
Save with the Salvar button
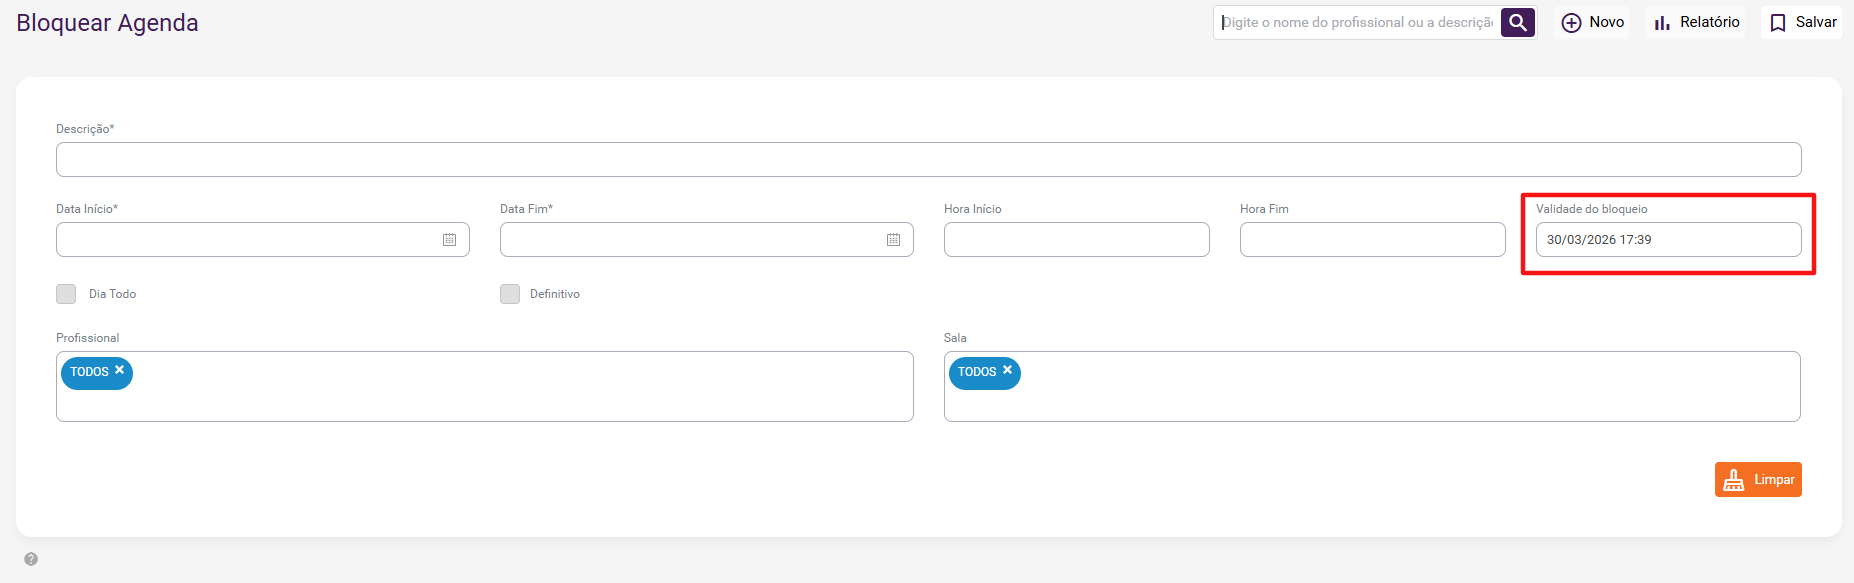1802,22
